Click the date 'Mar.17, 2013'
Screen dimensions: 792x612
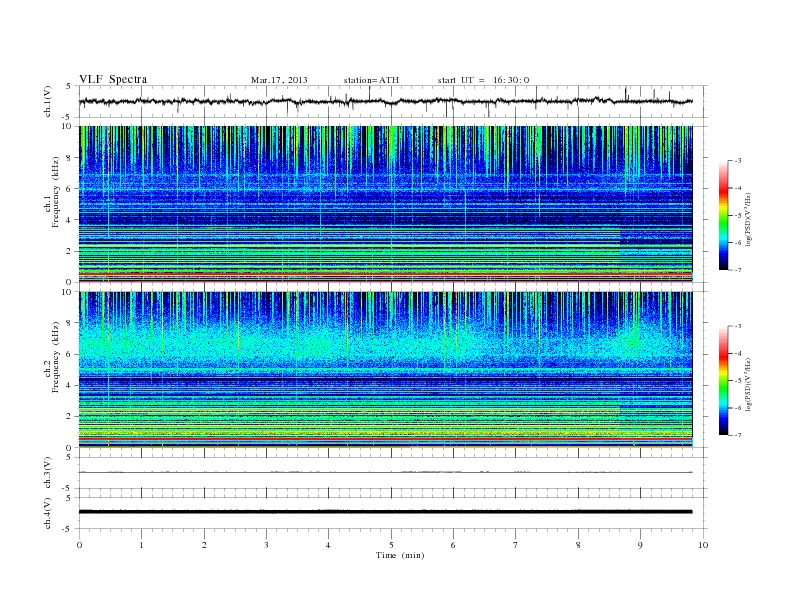(279, 80)
